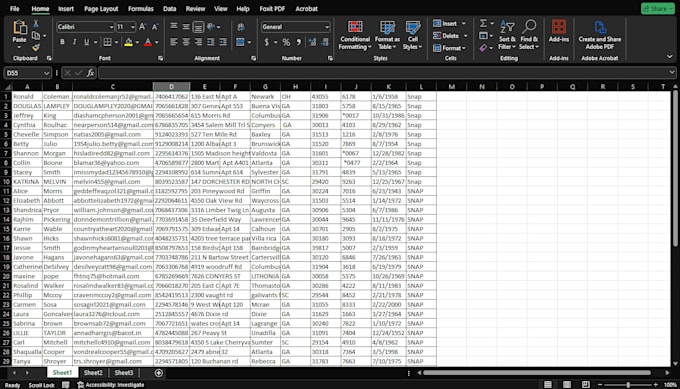Open Find & Select dropdown
This screenshot has width=680, height=389.
[x=528, y=35]
